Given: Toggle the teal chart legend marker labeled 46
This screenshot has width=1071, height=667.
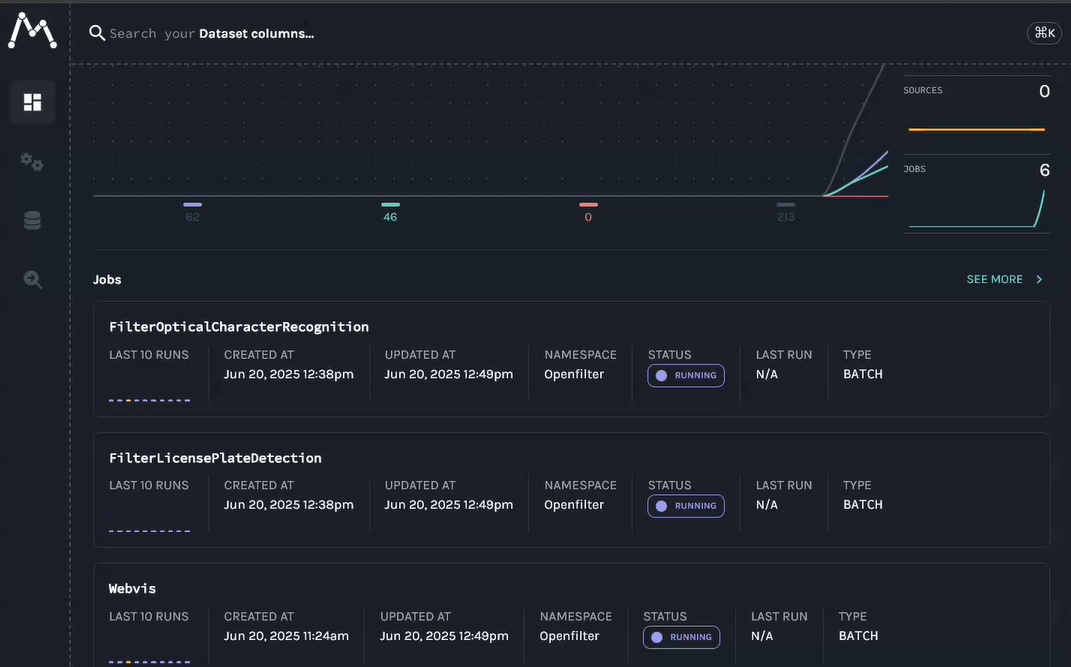Looking at the screenshot, I should 390,205.
